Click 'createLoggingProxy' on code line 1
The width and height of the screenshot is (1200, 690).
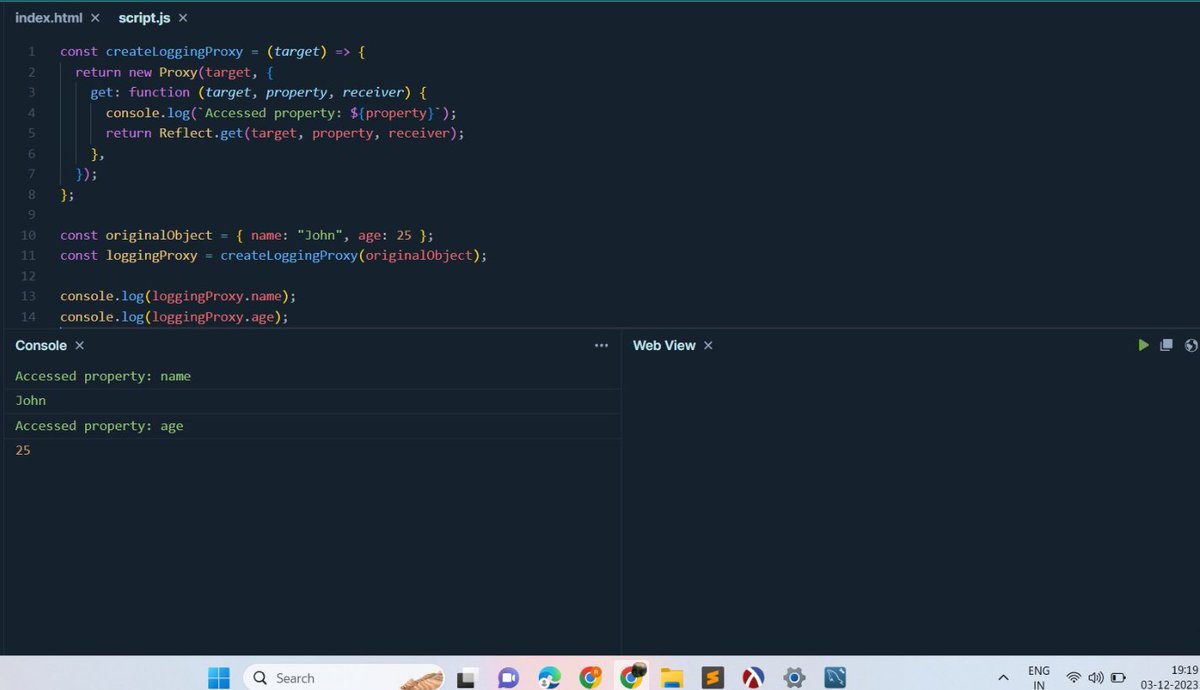click(x=175, y=51)
